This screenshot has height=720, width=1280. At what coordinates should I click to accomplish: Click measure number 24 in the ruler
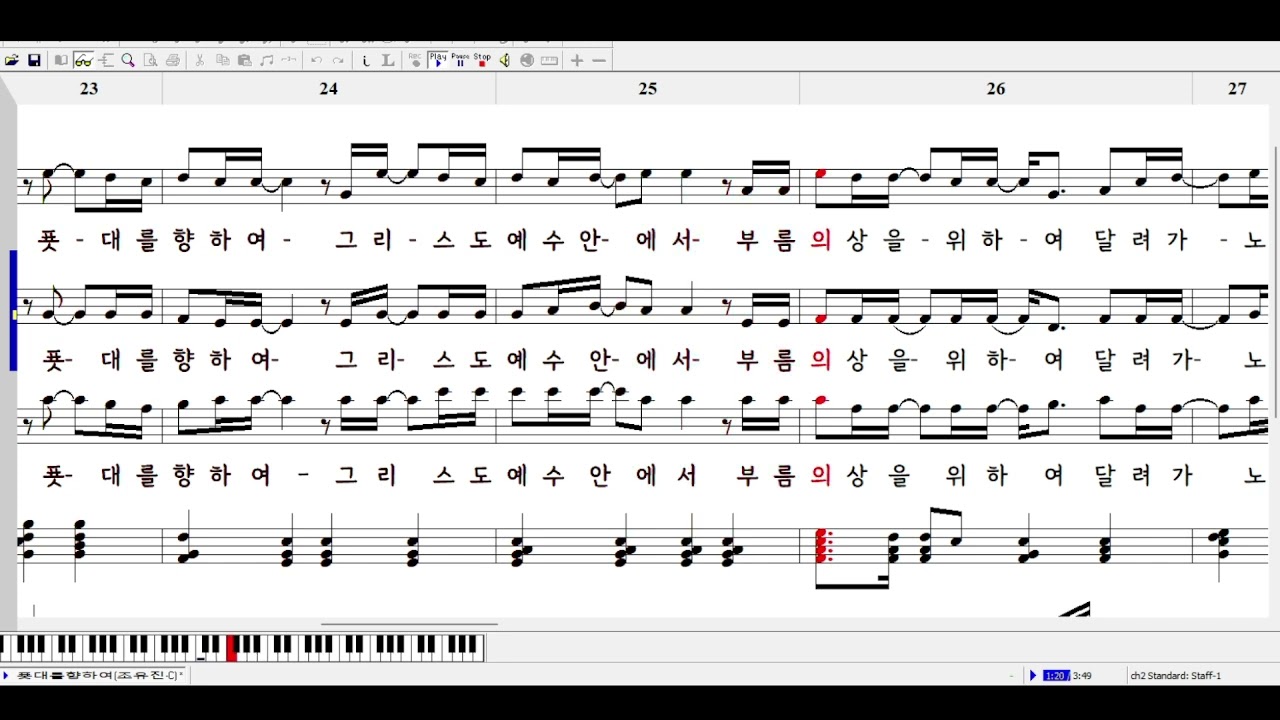point(329,89)
